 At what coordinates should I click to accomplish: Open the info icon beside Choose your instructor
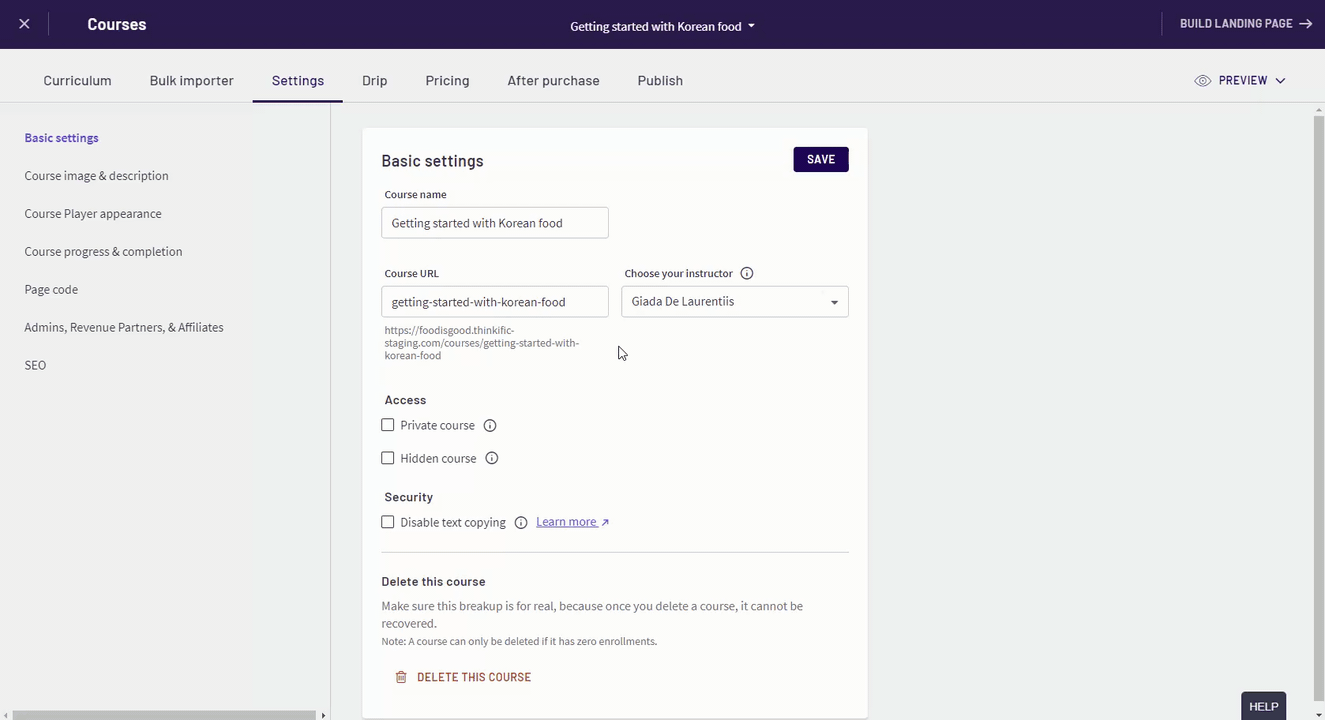[x=747, y=273]
